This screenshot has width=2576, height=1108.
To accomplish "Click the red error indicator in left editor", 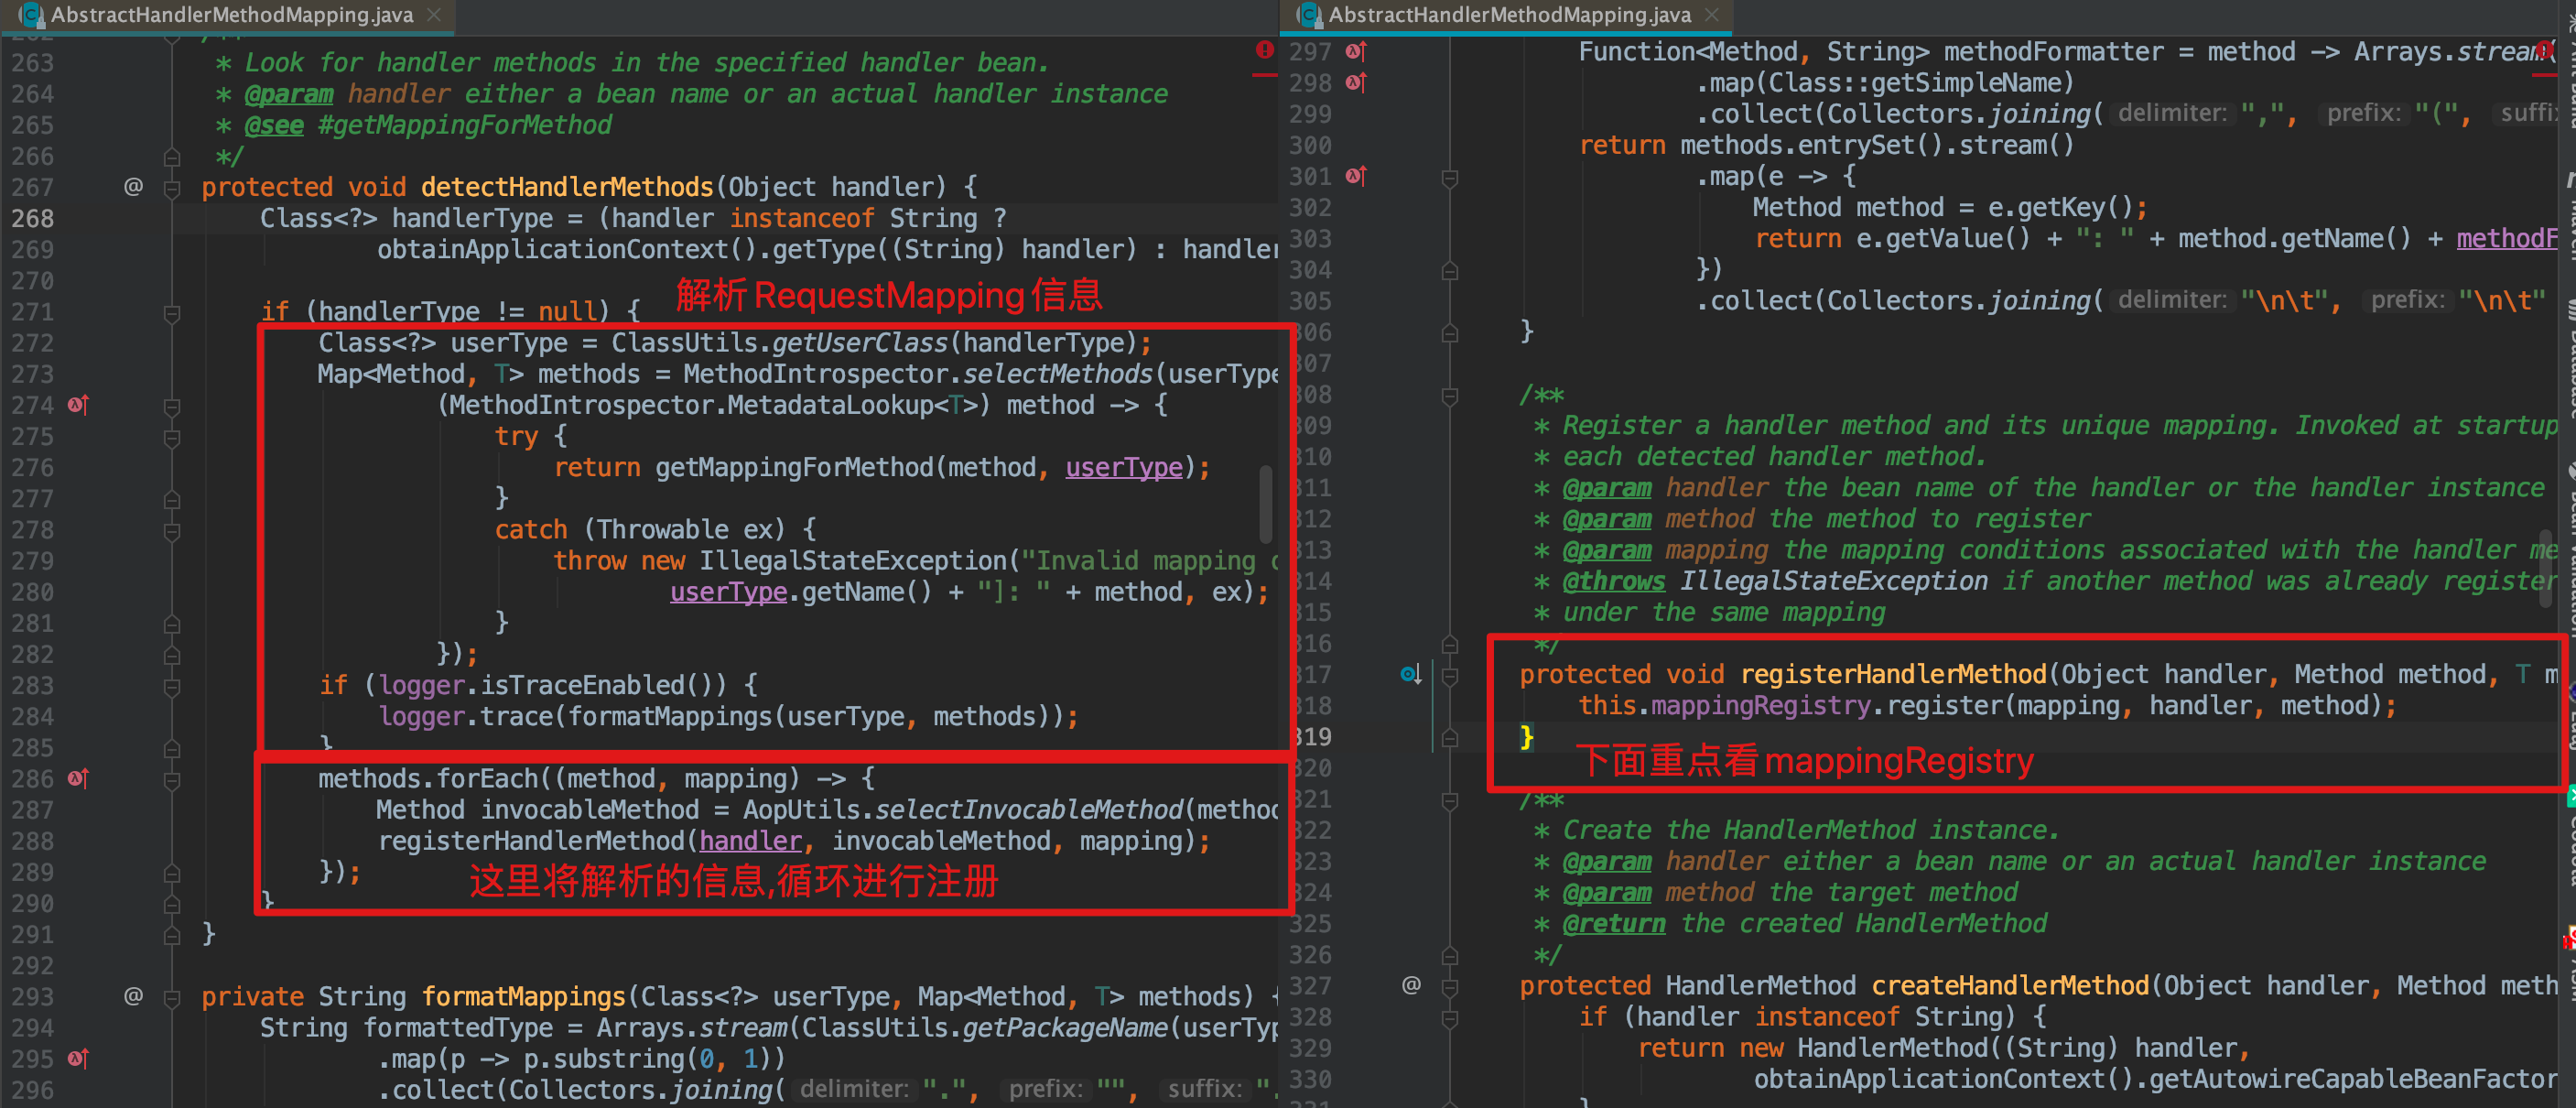I will tap(1265, 50).
